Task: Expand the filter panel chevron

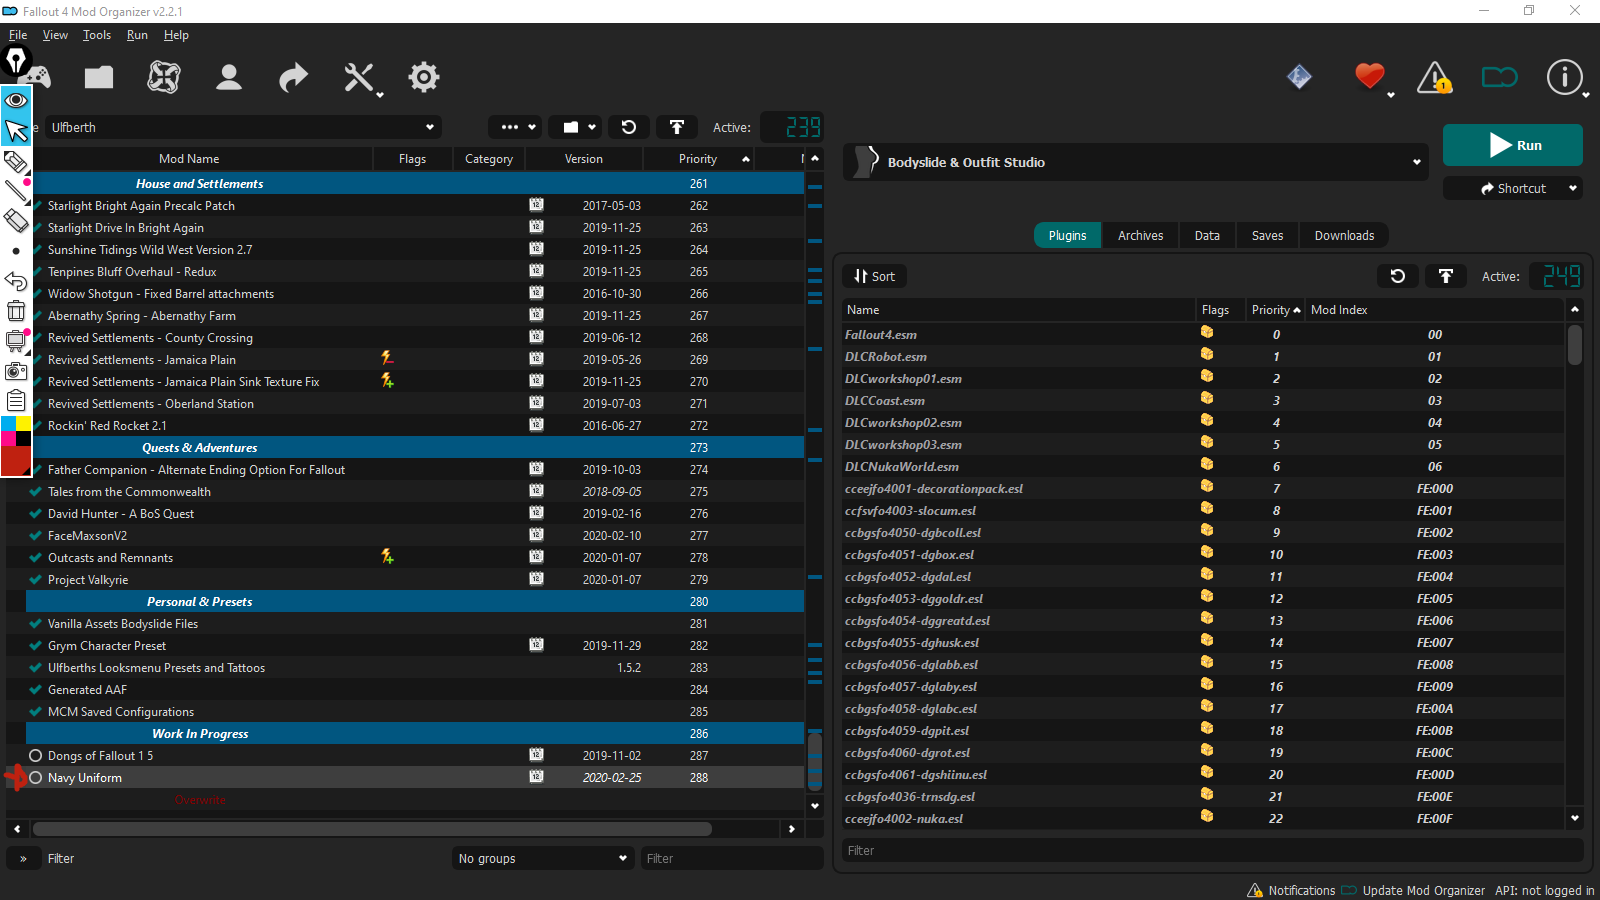Action: click(x=23, y=858)
